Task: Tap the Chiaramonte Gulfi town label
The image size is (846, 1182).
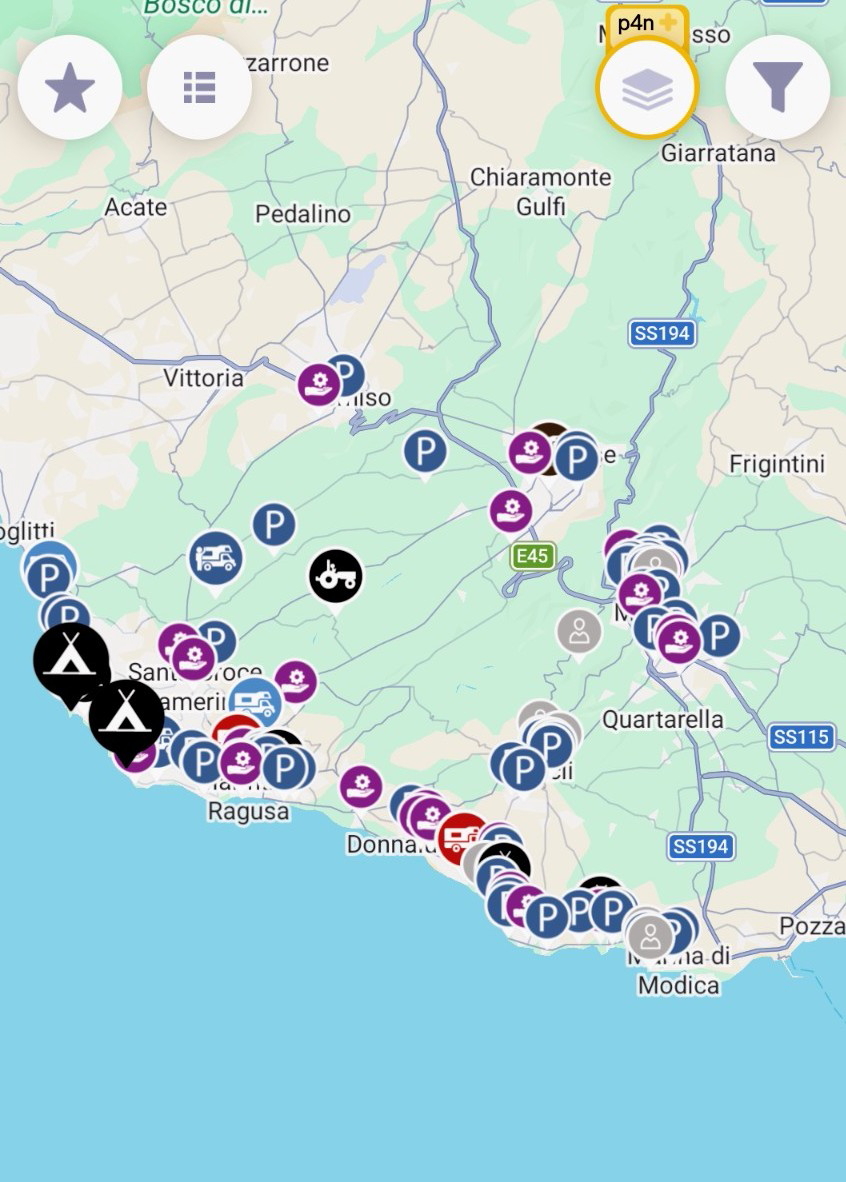Action: [x=541, y=191]
